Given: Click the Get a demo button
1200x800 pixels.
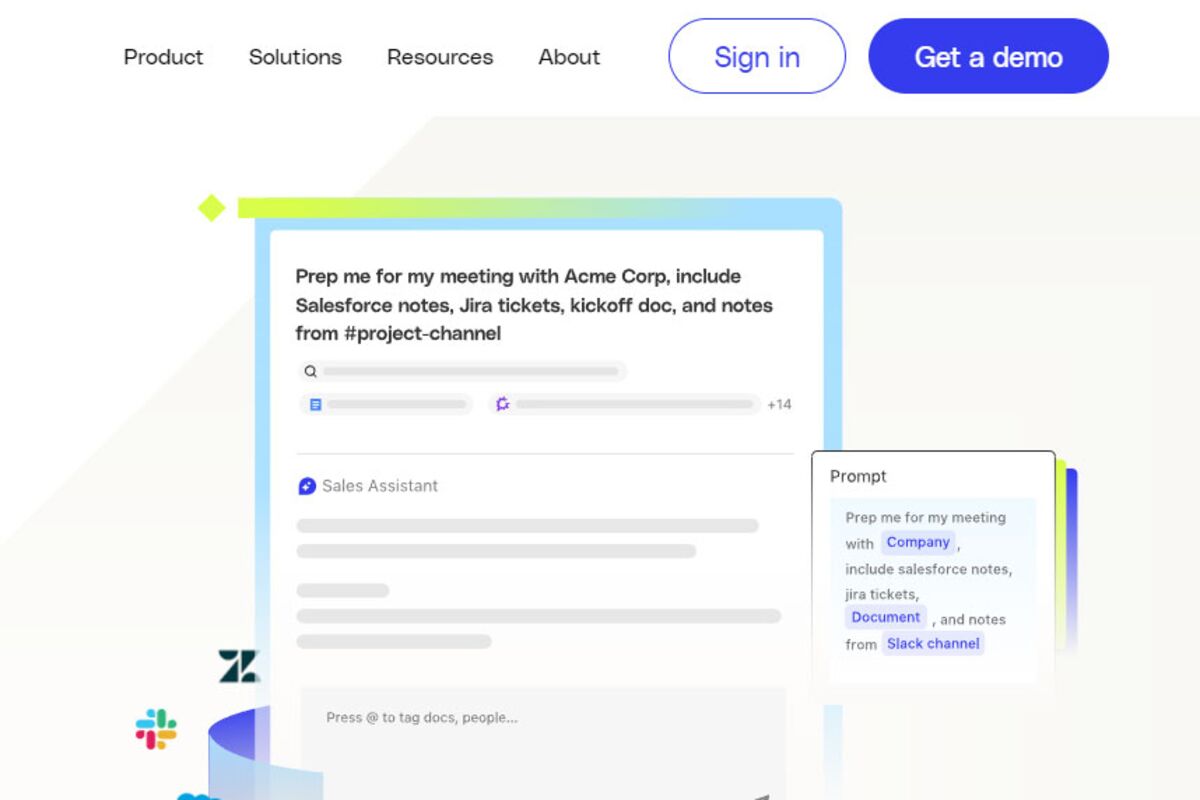Looking at the screenshot, I should click(x=988, y=56).
